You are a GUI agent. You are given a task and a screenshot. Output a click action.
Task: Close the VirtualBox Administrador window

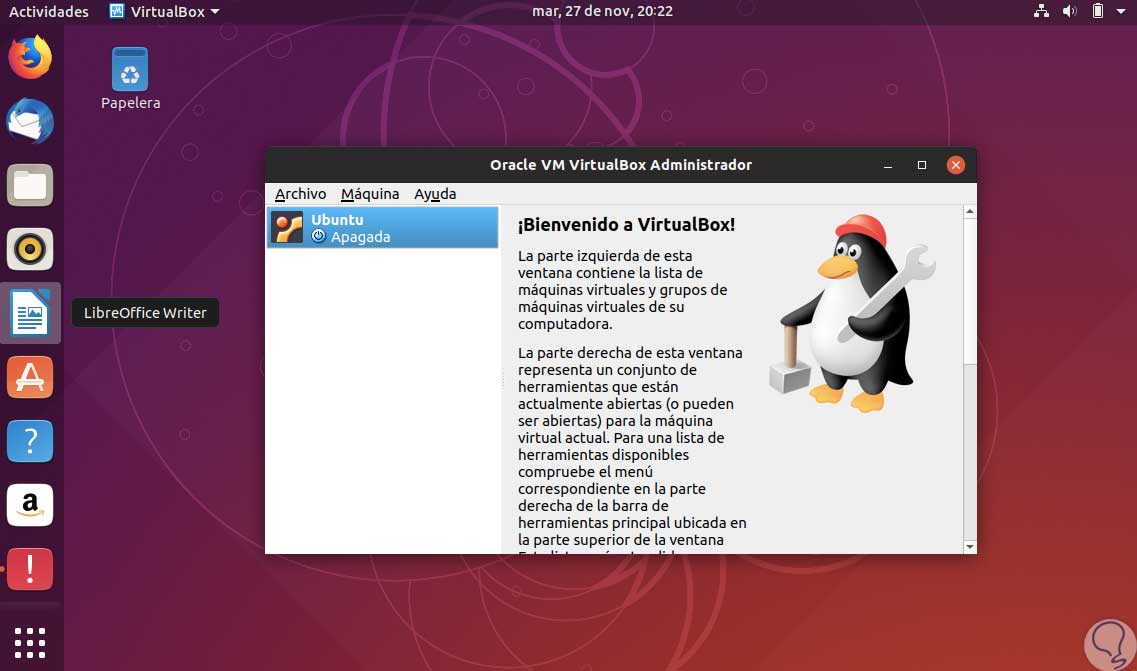click(x=956, y=165)
